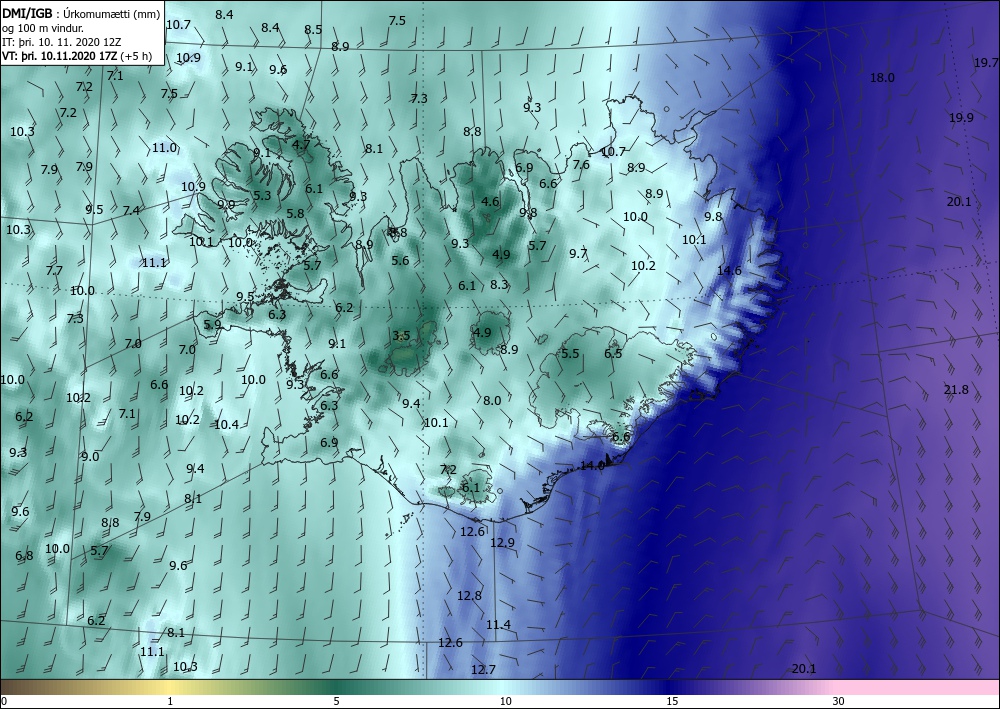The height and width of the screenshot is (709, 1000).
Task: Click the map value 8.3
Action: point(499,285)
